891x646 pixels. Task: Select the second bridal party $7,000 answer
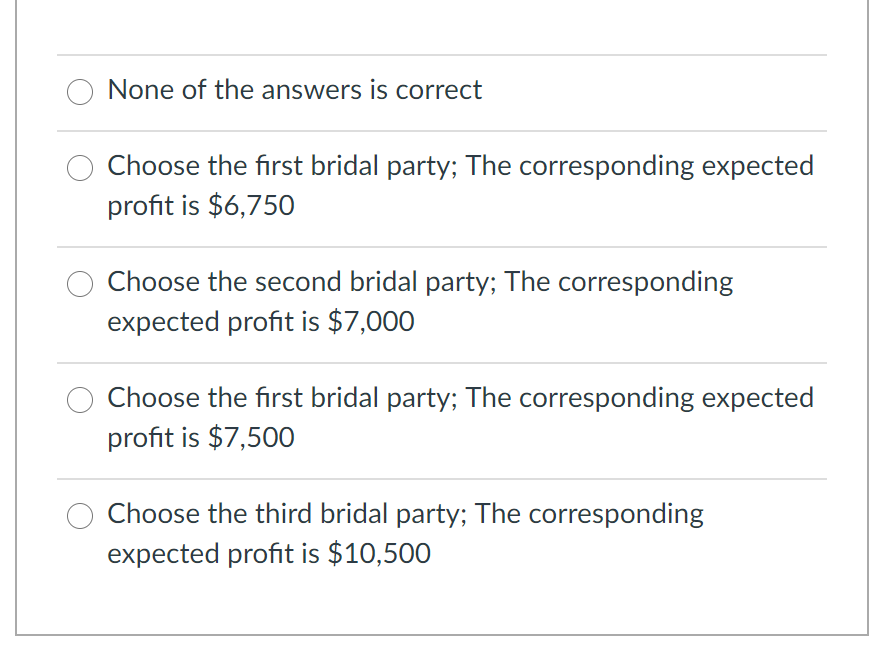tap(80, 284)
